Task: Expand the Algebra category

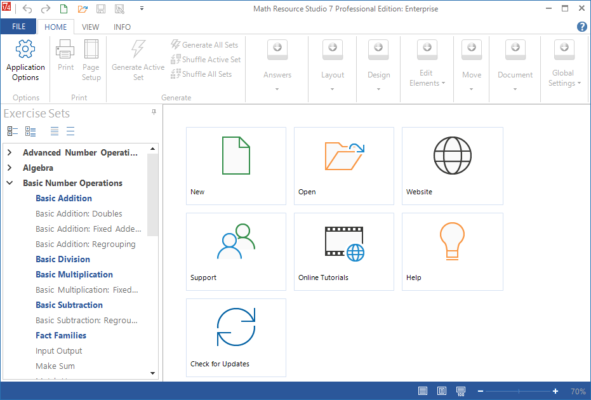Action: 10,168
